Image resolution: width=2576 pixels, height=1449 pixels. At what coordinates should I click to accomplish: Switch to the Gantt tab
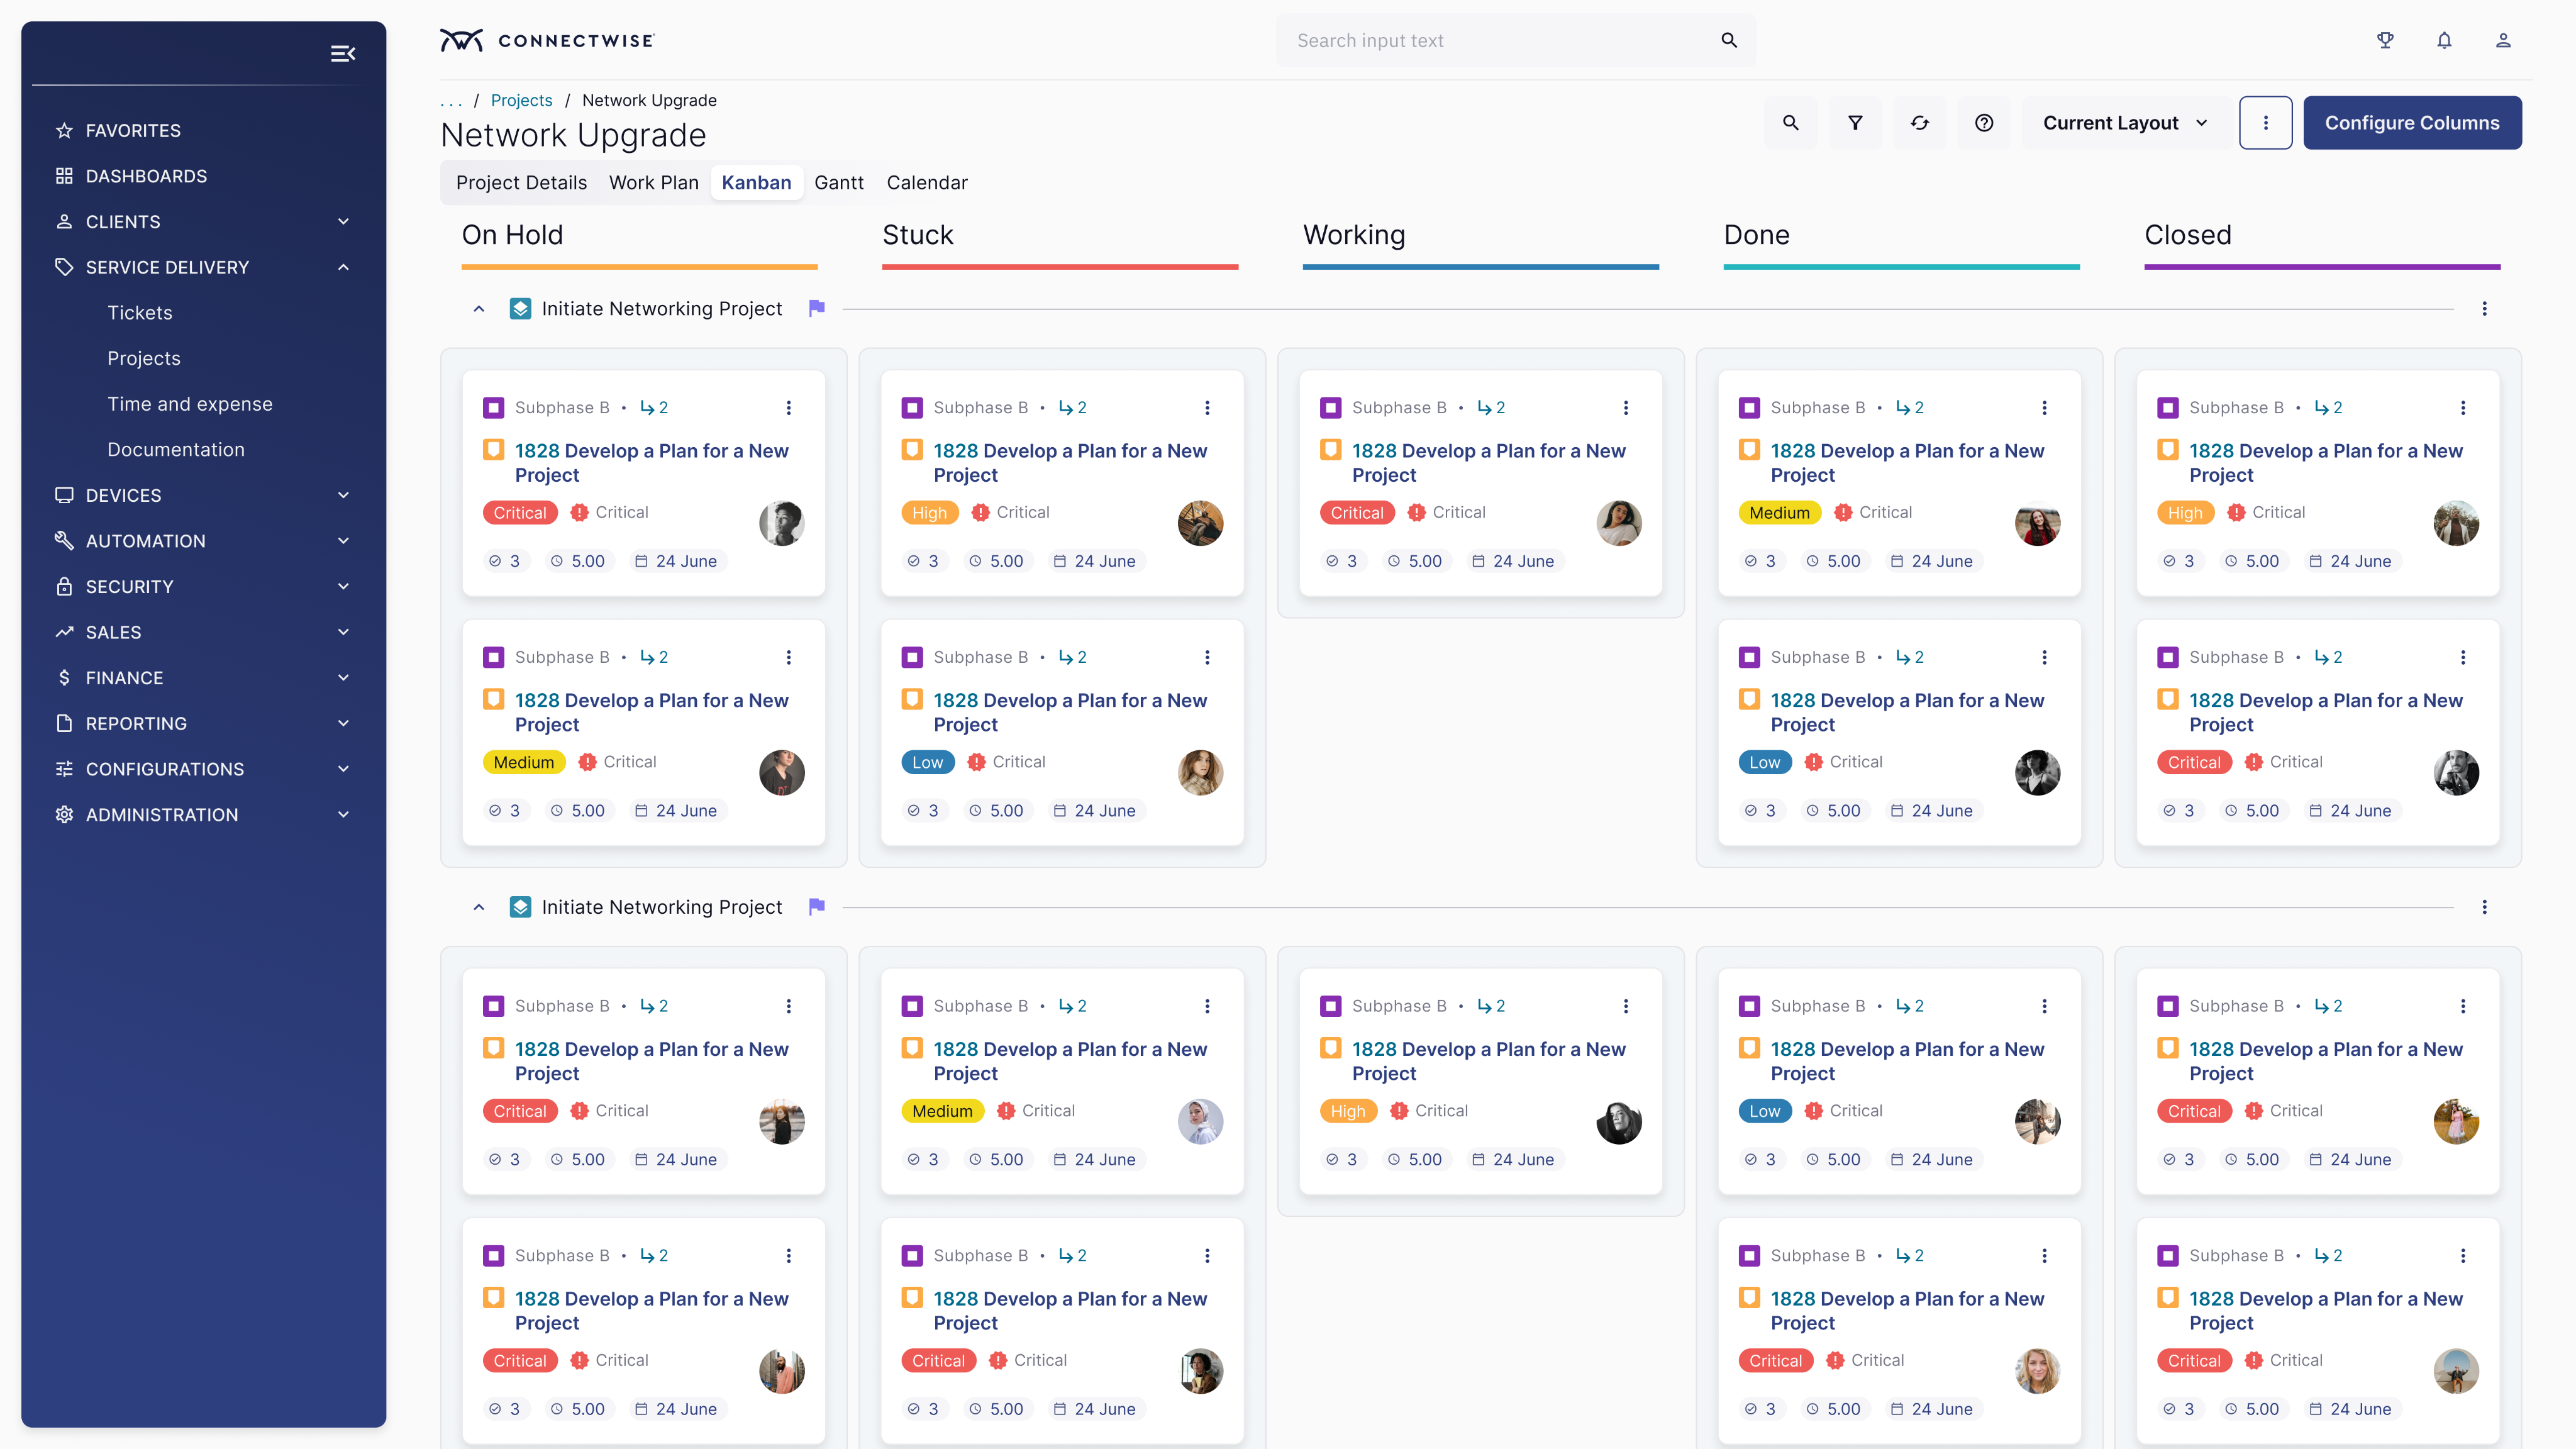[x=838, y=183]
